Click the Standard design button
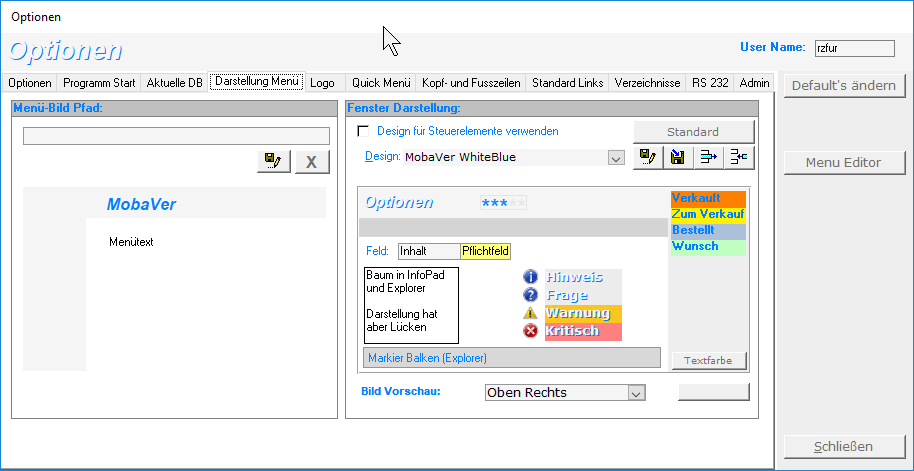Viewport: 914px width, 471px height. pyautogui.click(x=693, y=132)
